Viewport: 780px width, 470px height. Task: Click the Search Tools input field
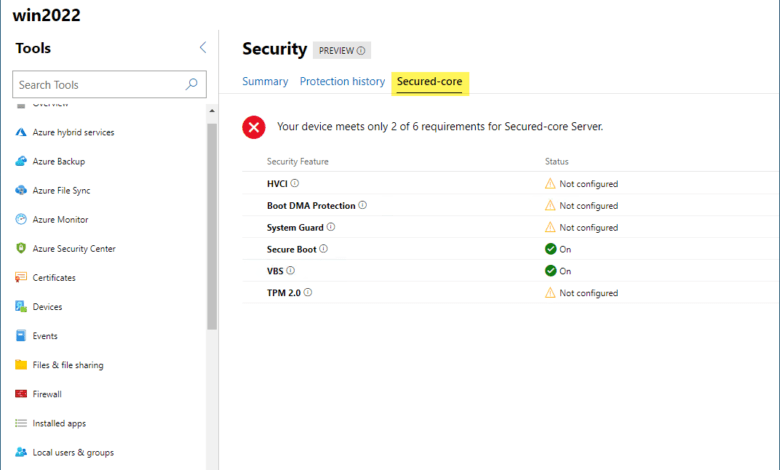(109, 85)
